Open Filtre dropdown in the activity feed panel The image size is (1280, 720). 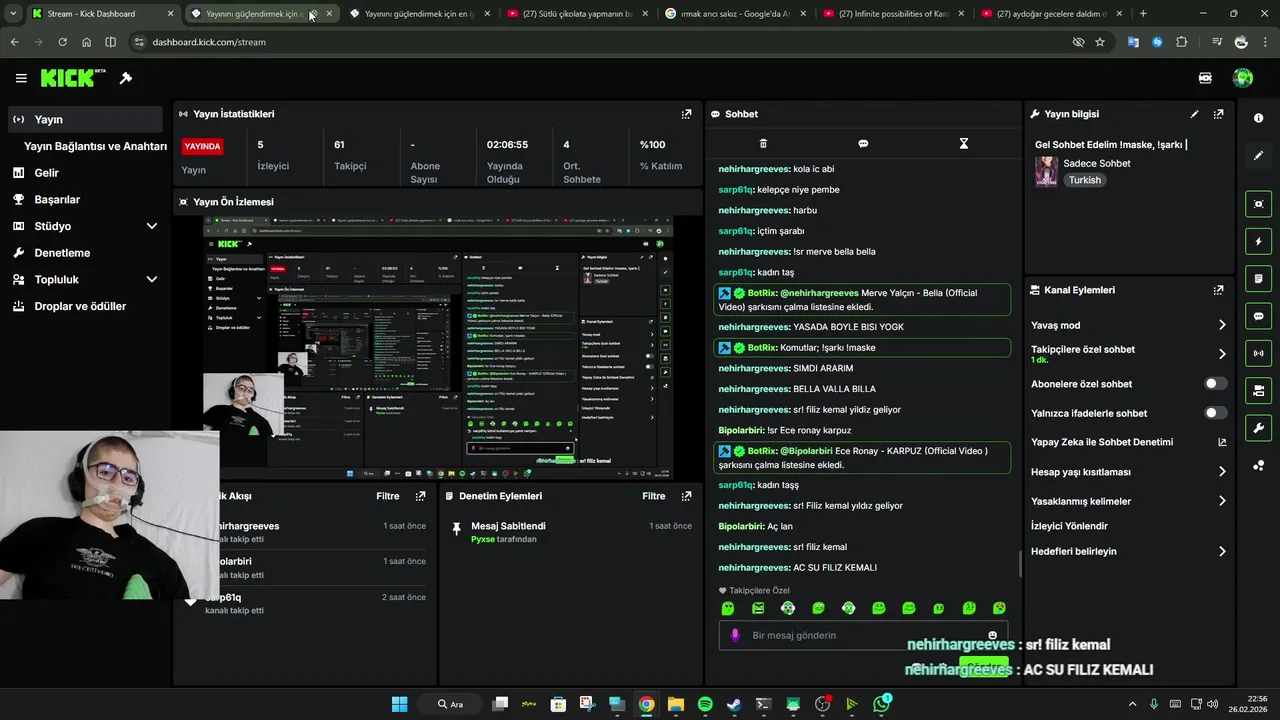click(388, 496)
